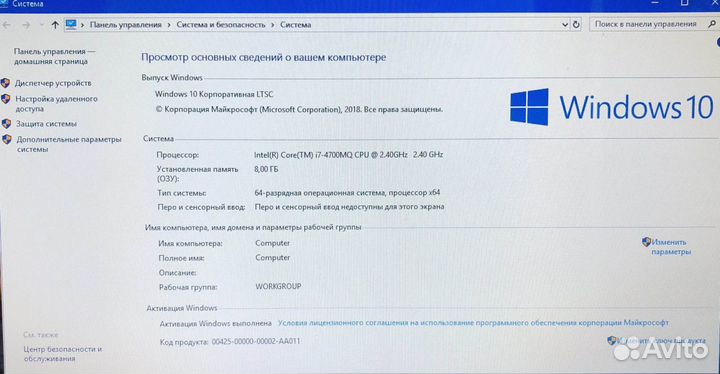Select '64-разрядная операционная система' text
Image resolution: width=720 pixels, height=374 pixels.
coord(320,193)
